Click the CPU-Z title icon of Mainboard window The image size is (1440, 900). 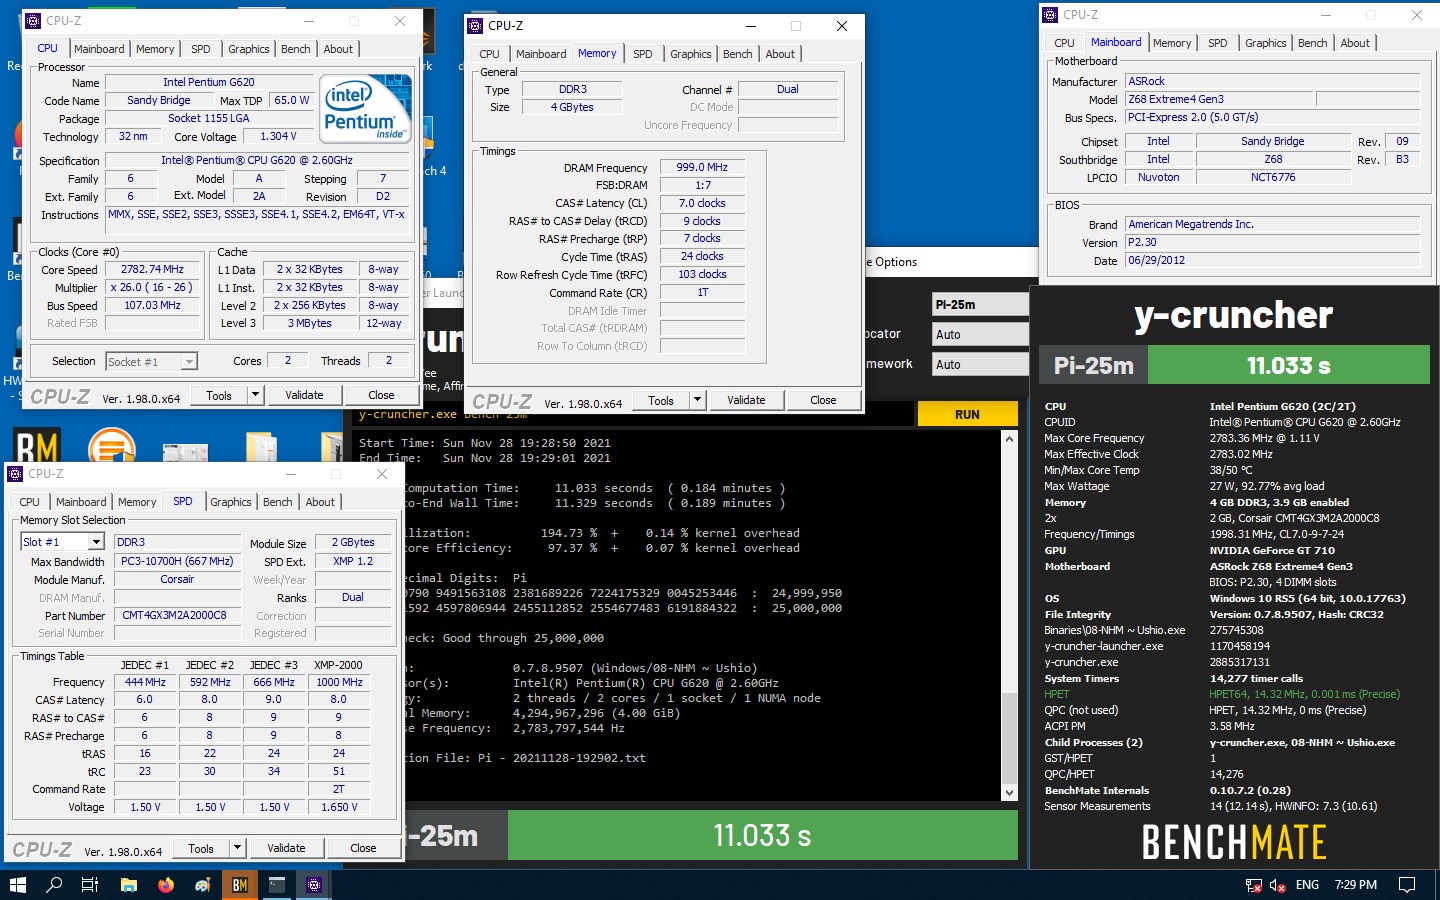[1050, 15]
